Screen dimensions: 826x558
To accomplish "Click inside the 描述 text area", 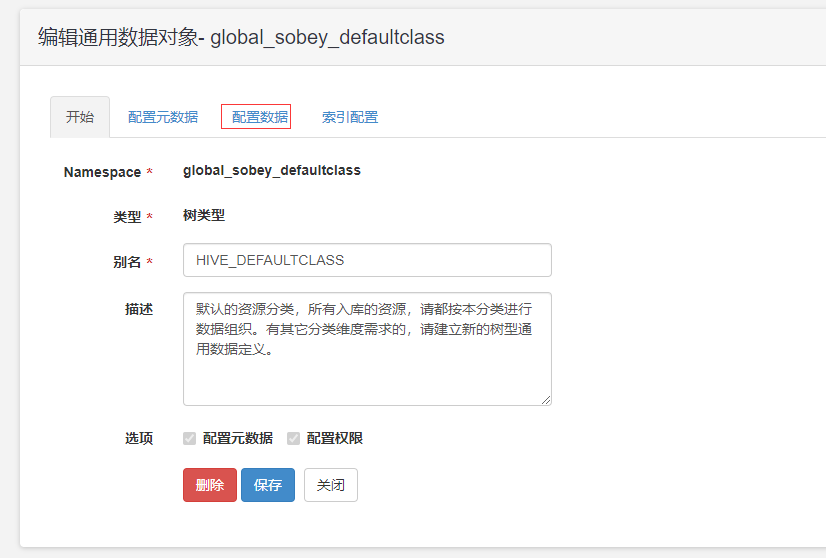I will [367, 349].
